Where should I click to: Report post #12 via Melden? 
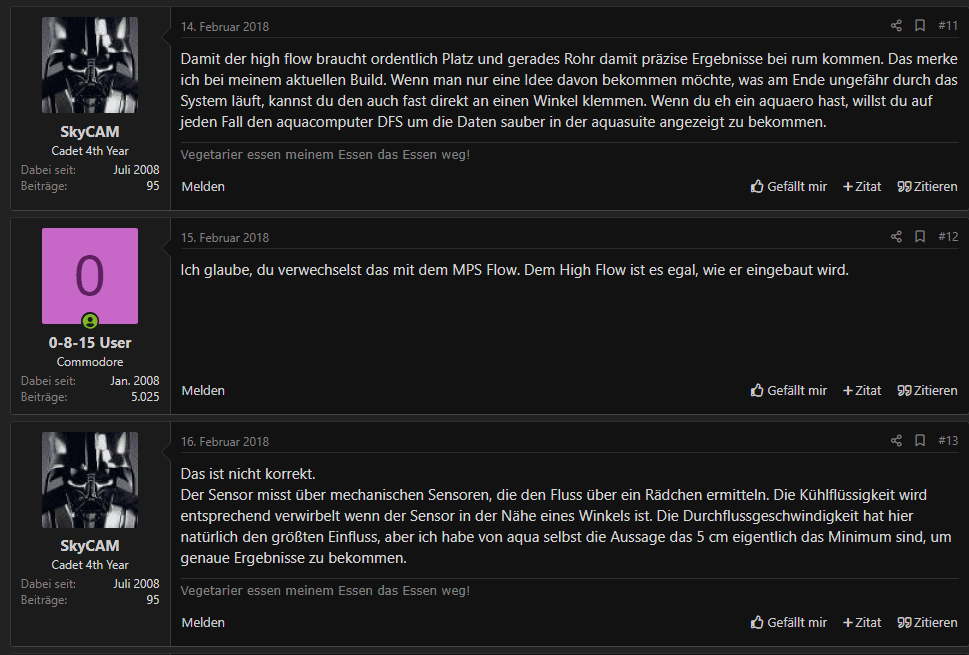click(203, 391)
